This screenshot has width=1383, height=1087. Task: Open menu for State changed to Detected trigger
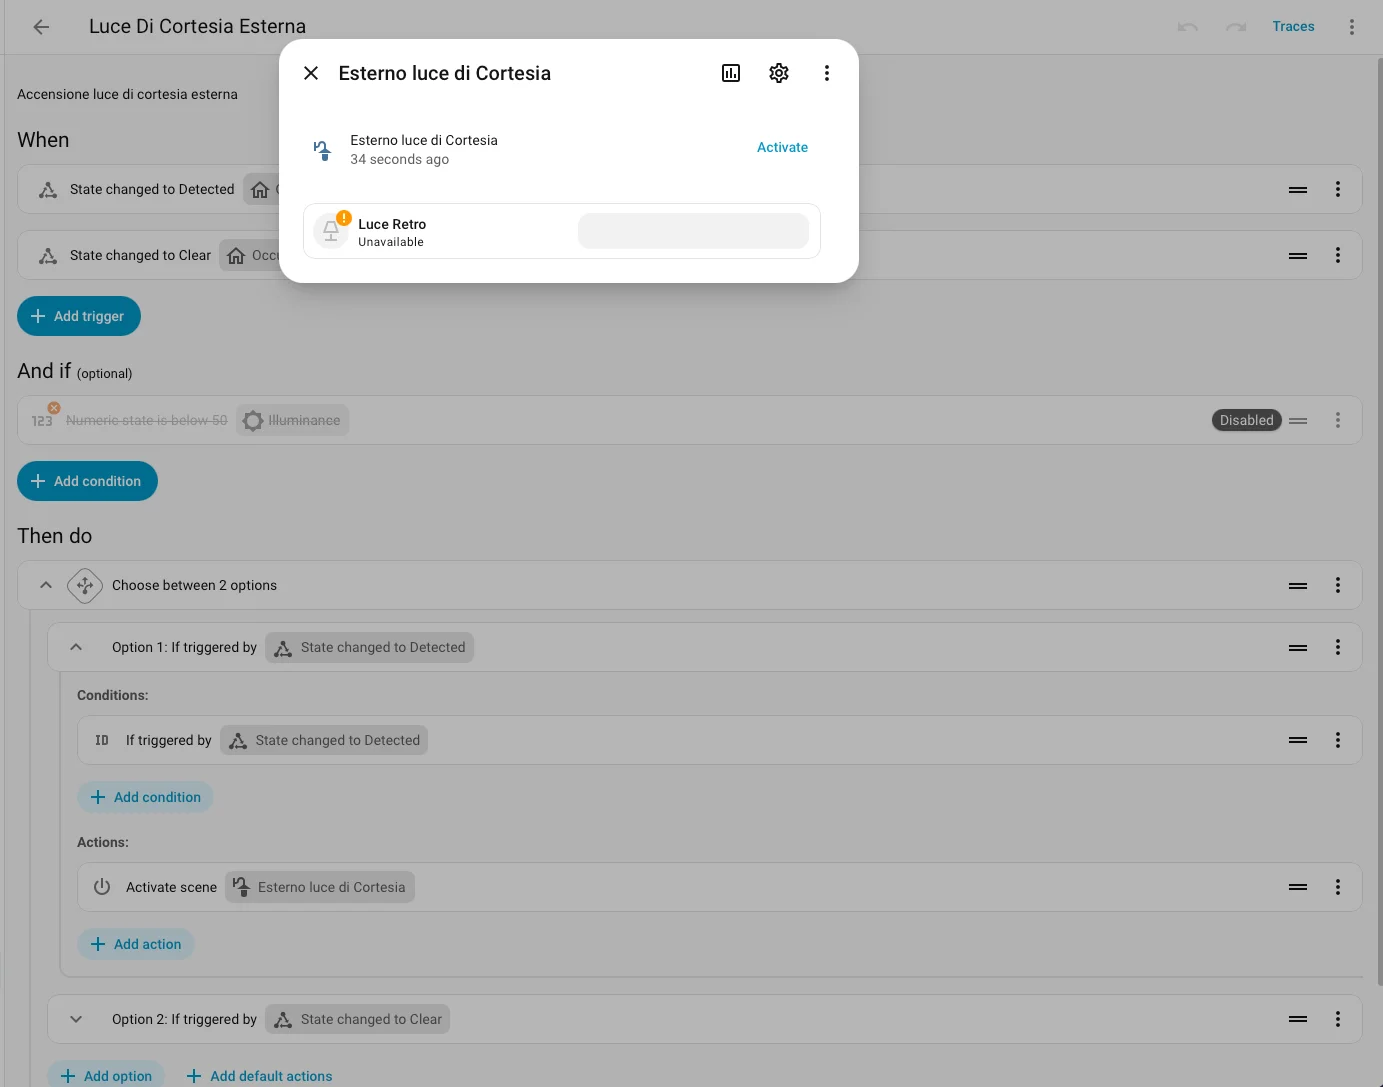click(x=1338, y=189)
